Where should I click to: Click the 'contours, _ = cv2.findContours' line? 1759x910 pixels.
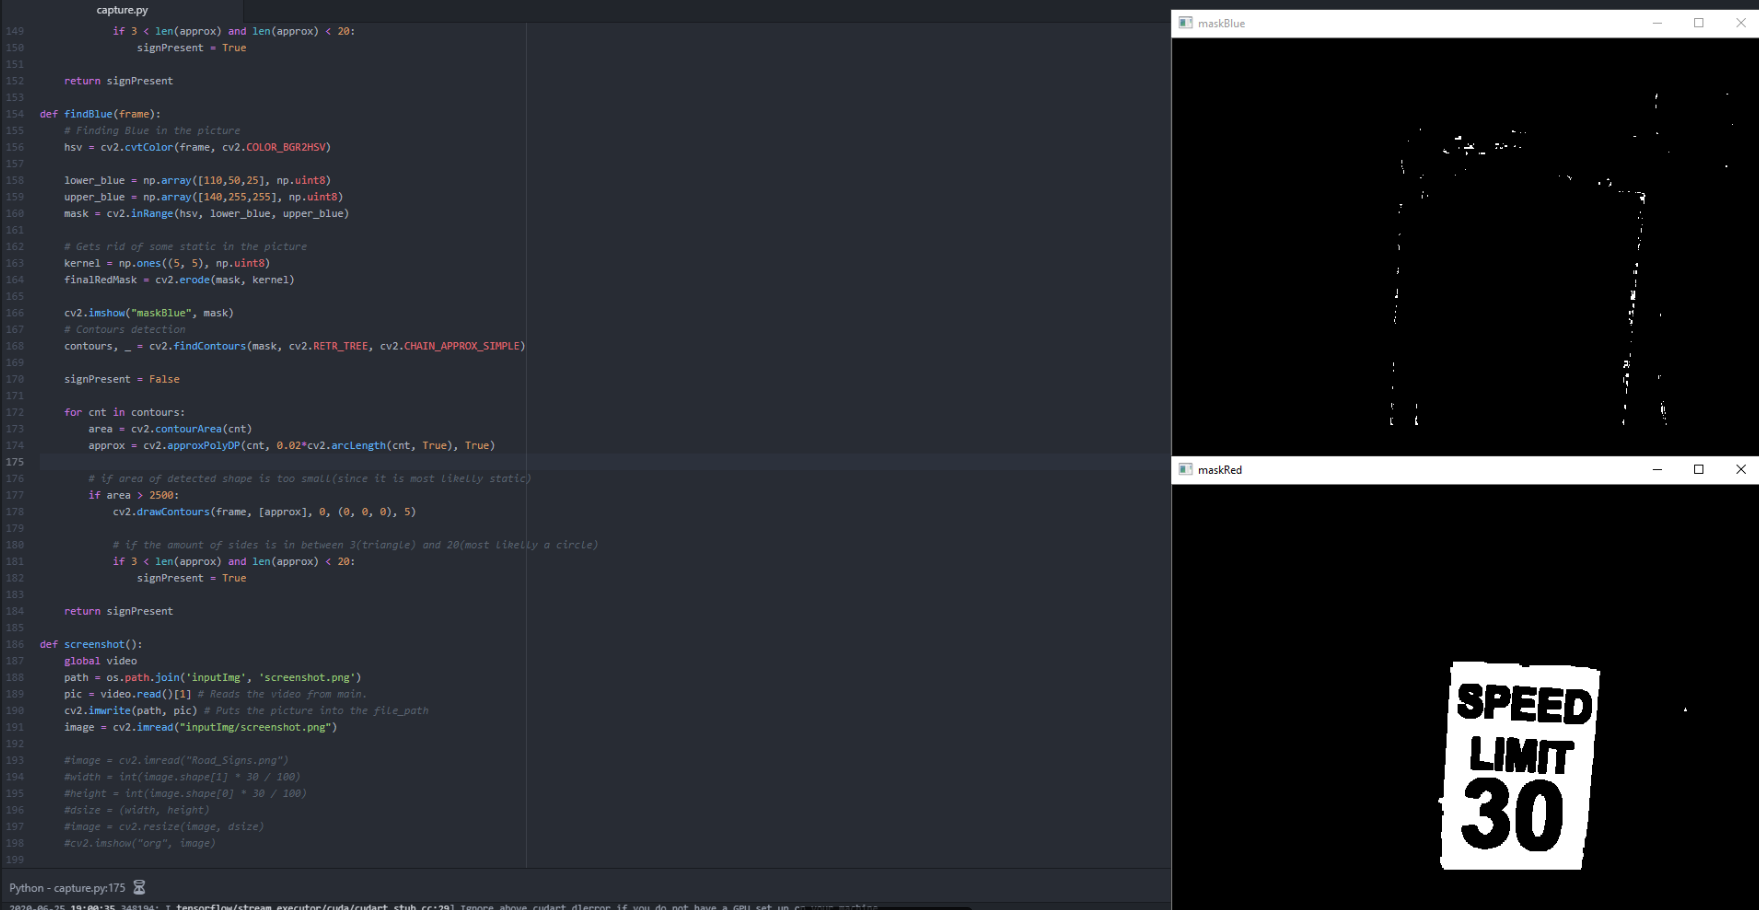pos(294,346)
